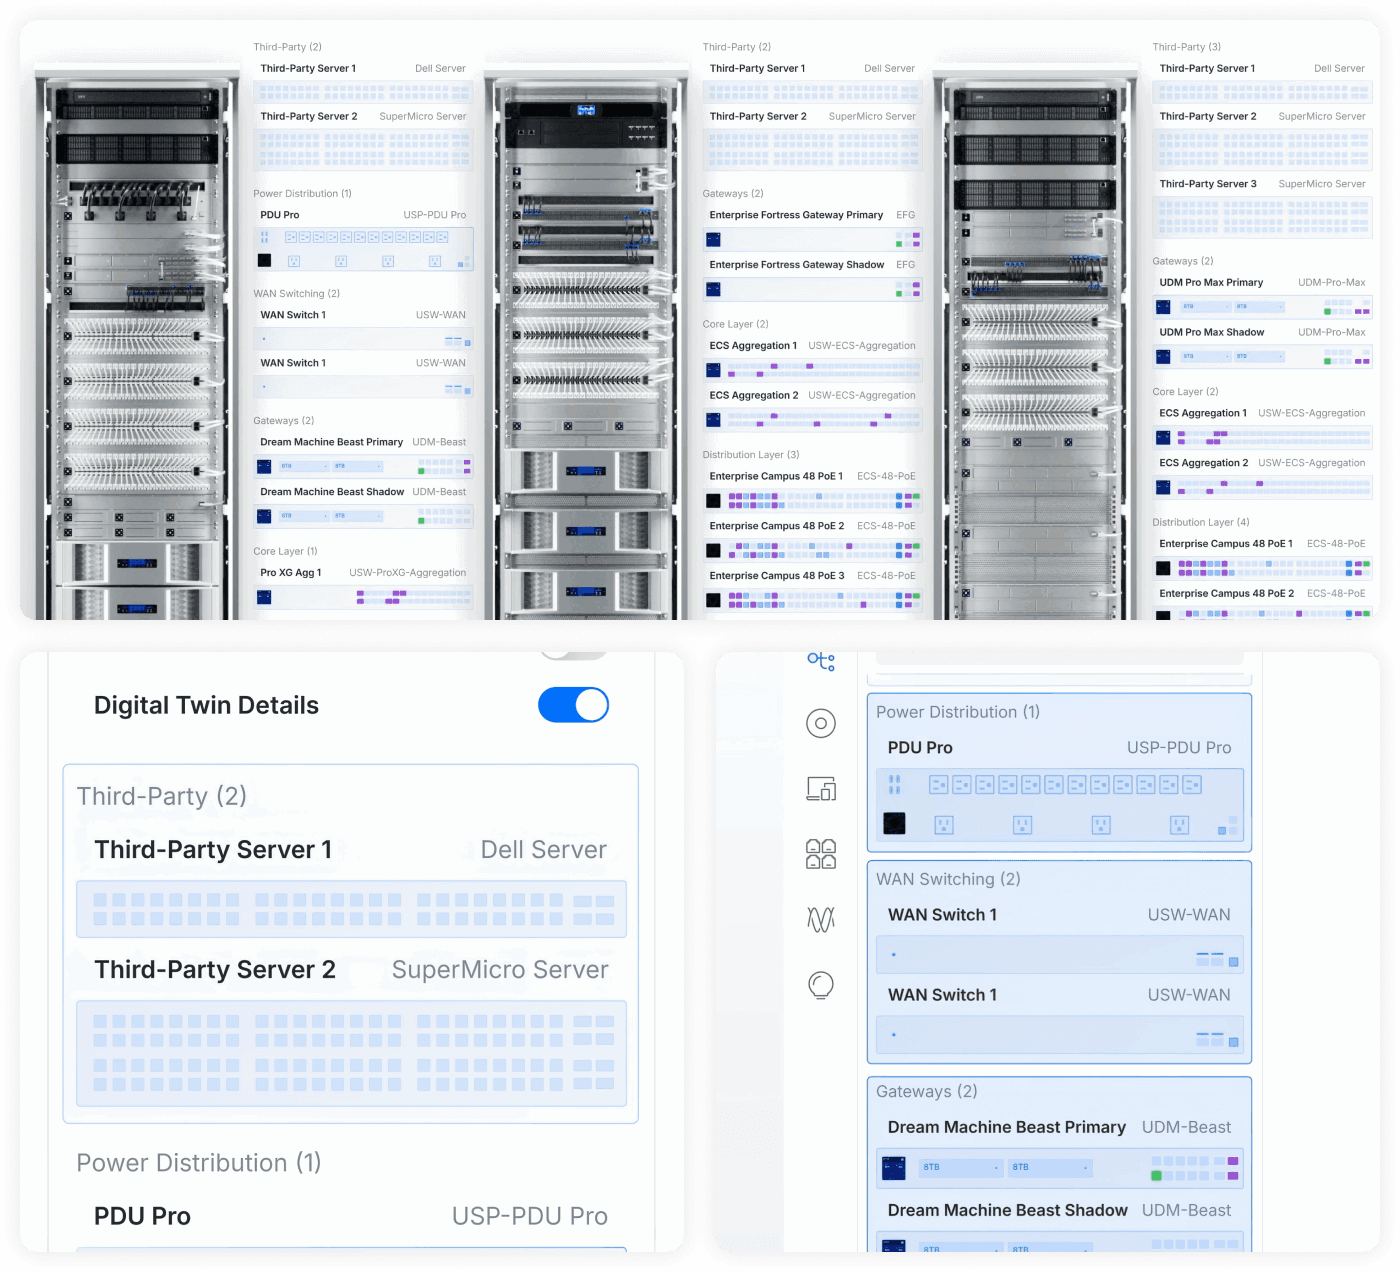
Task: Select 'Dream Machine Beast Shadow' name beside the sidebar
Action: [x=1008, y=1210]
